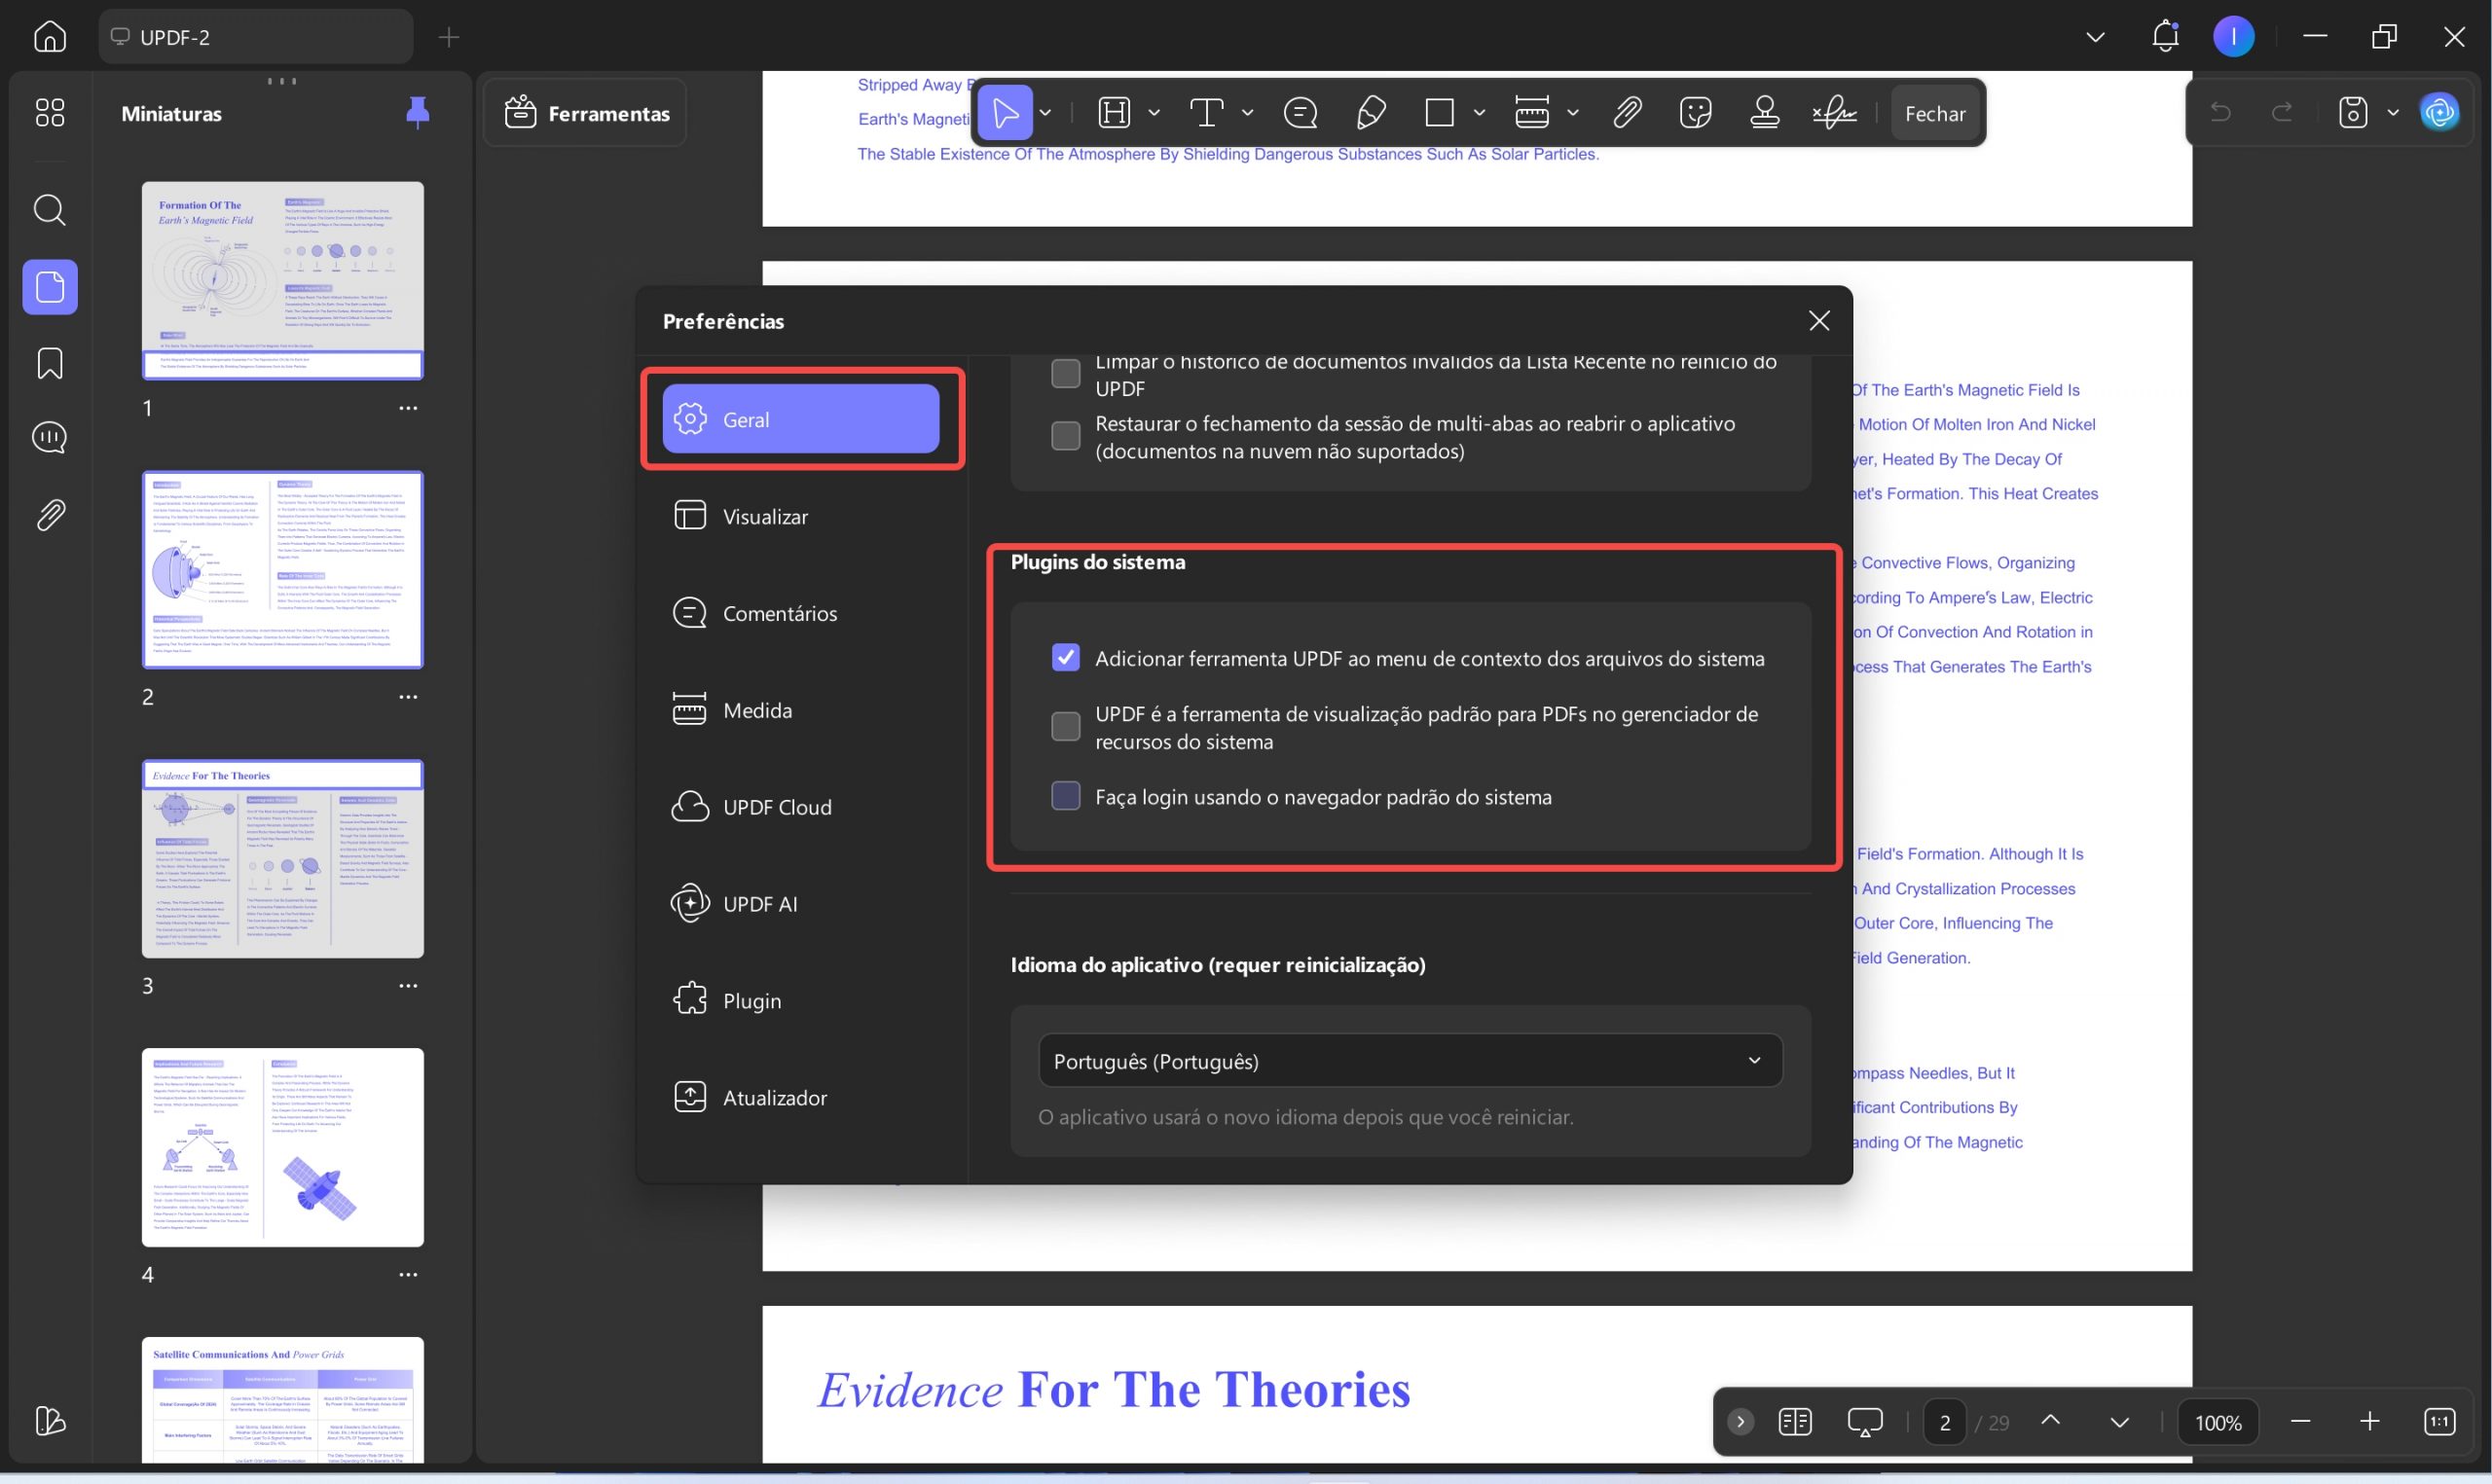This screenshot has height=1484, width=2492.
Task: Open the stamp tool
Action: pos(1765,113)
